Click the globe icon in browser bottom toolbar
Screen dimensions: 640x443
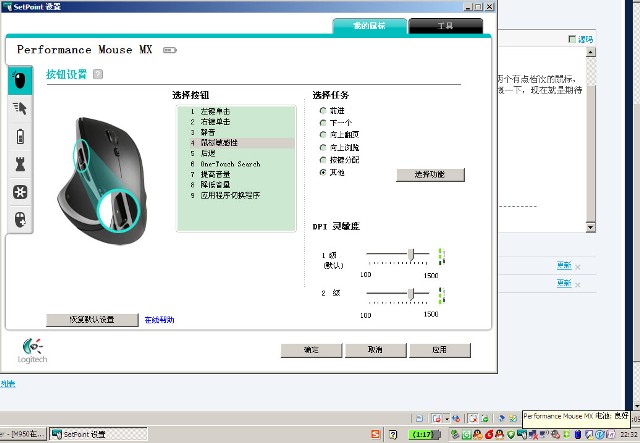[x=456, y=418]
